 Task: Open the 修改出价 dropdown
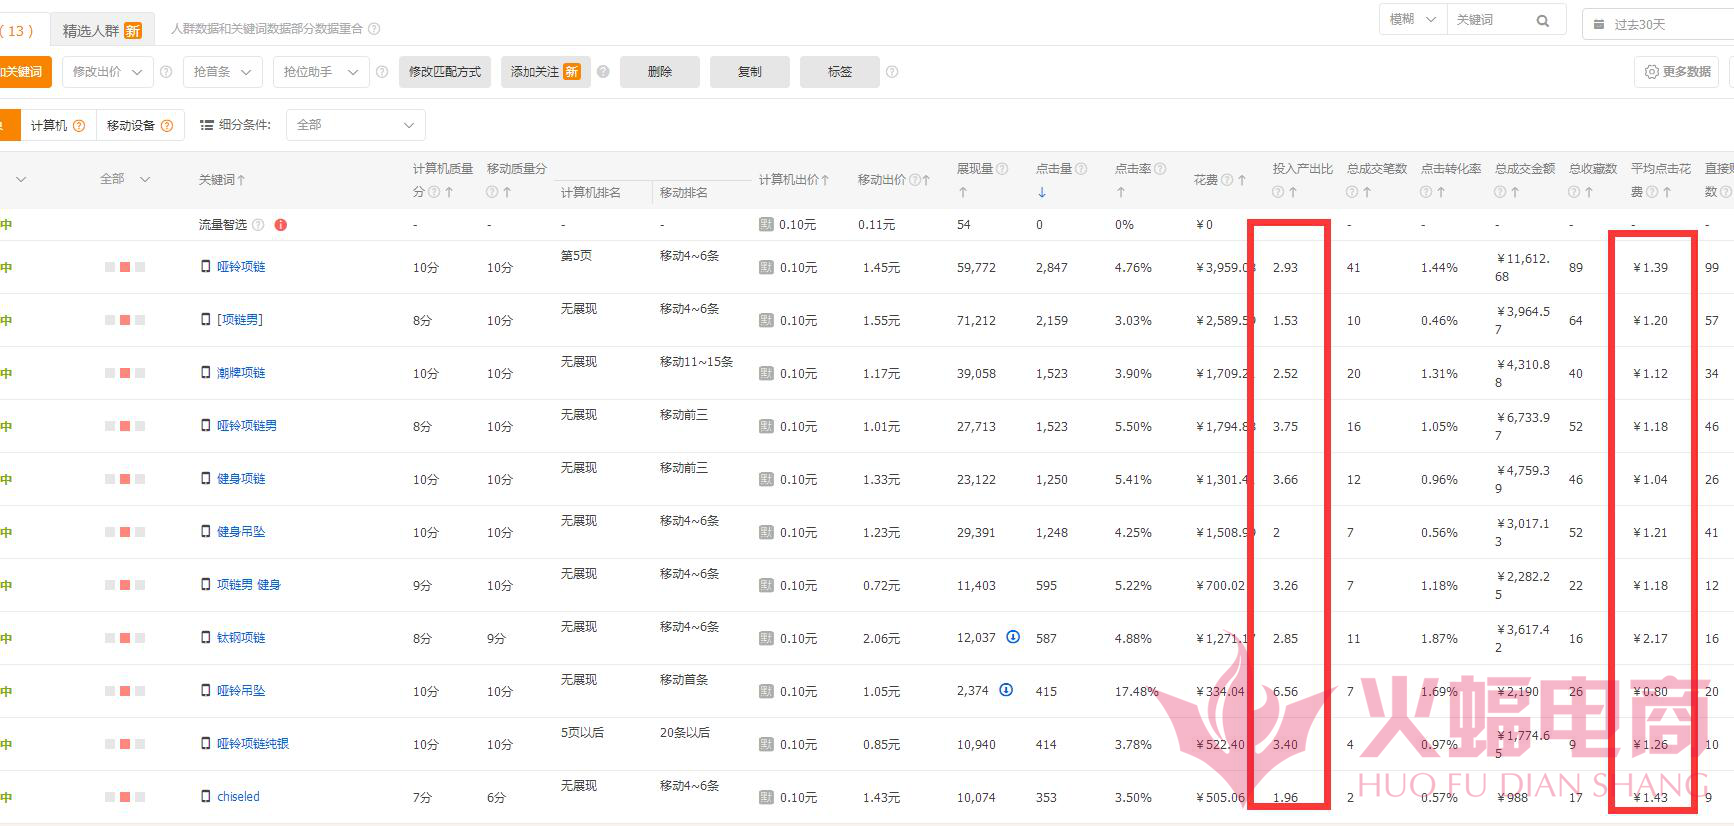click(x=107, y=72)
